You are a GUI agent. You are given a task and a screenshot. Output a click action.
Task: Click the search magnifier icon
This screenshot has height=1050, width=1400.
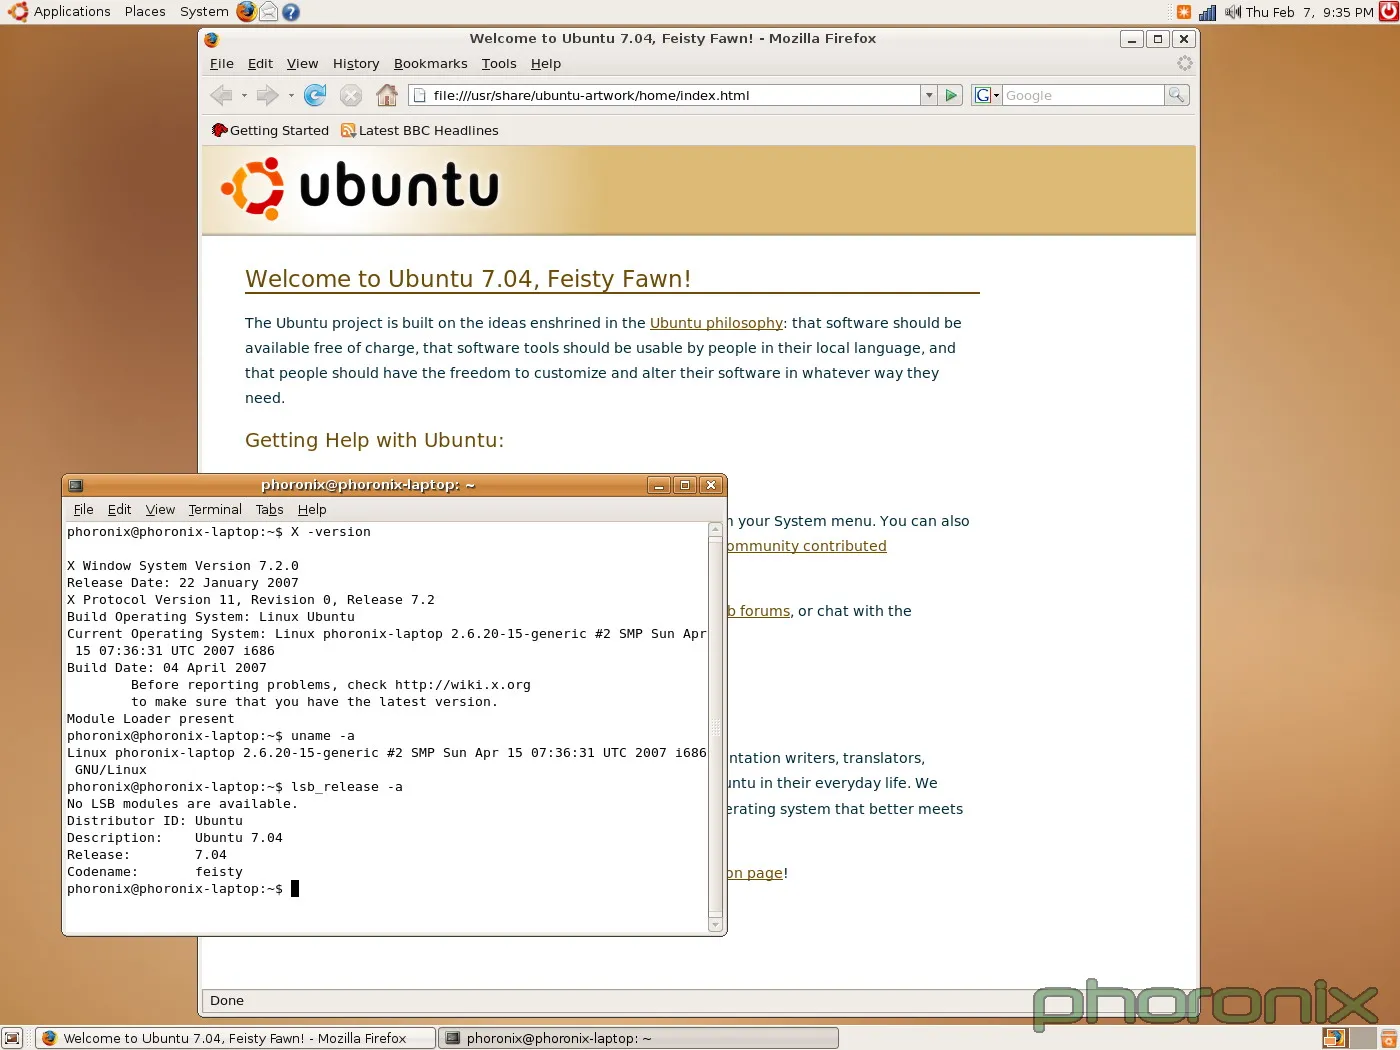(x=1177, y=95)
